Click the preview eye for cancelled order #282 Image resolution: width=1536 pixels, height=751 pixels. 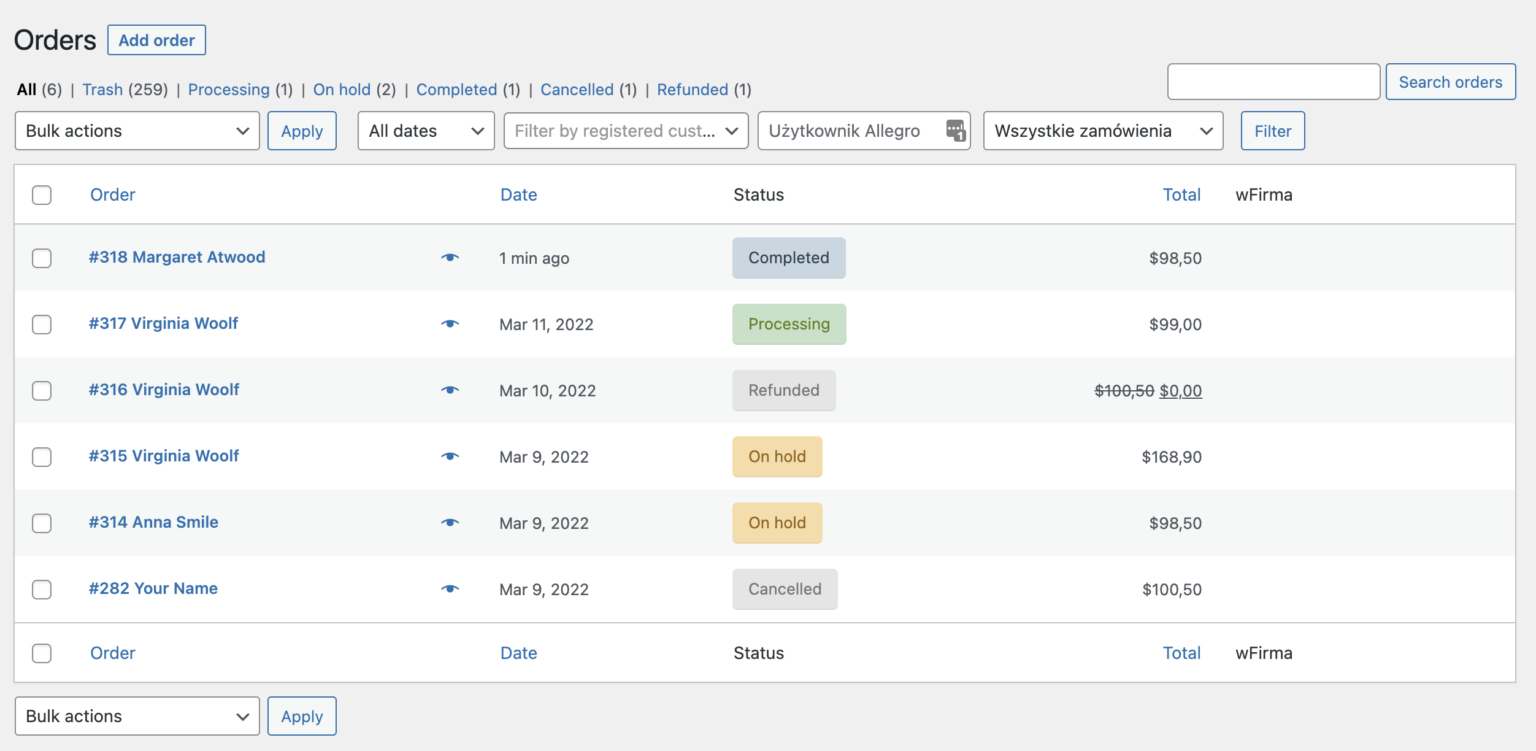[449, 589]
